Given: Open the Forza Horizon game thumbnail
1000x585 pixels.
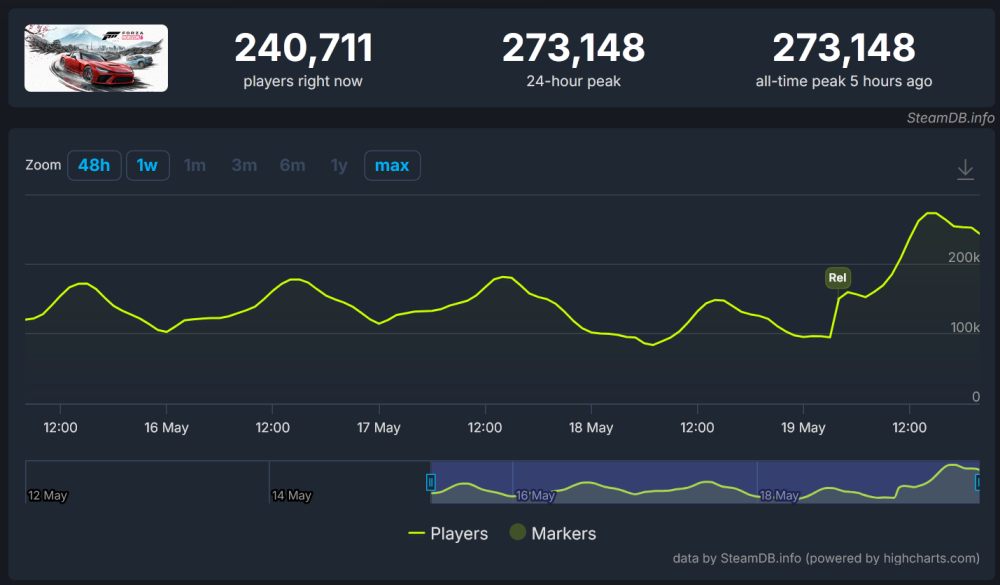Looking at the screenshot, I should (96, 58).
